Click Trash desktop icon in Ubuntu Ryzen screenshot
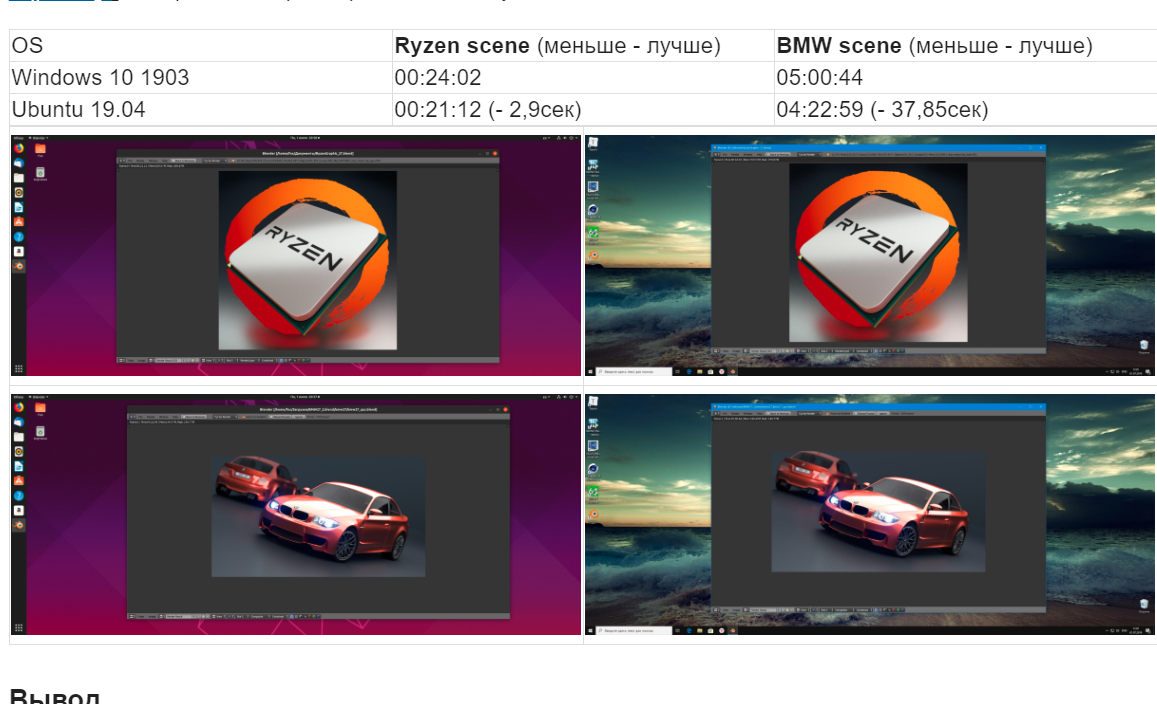The height and width of the screenshot is (704, 1157). [x=41, y=173]
